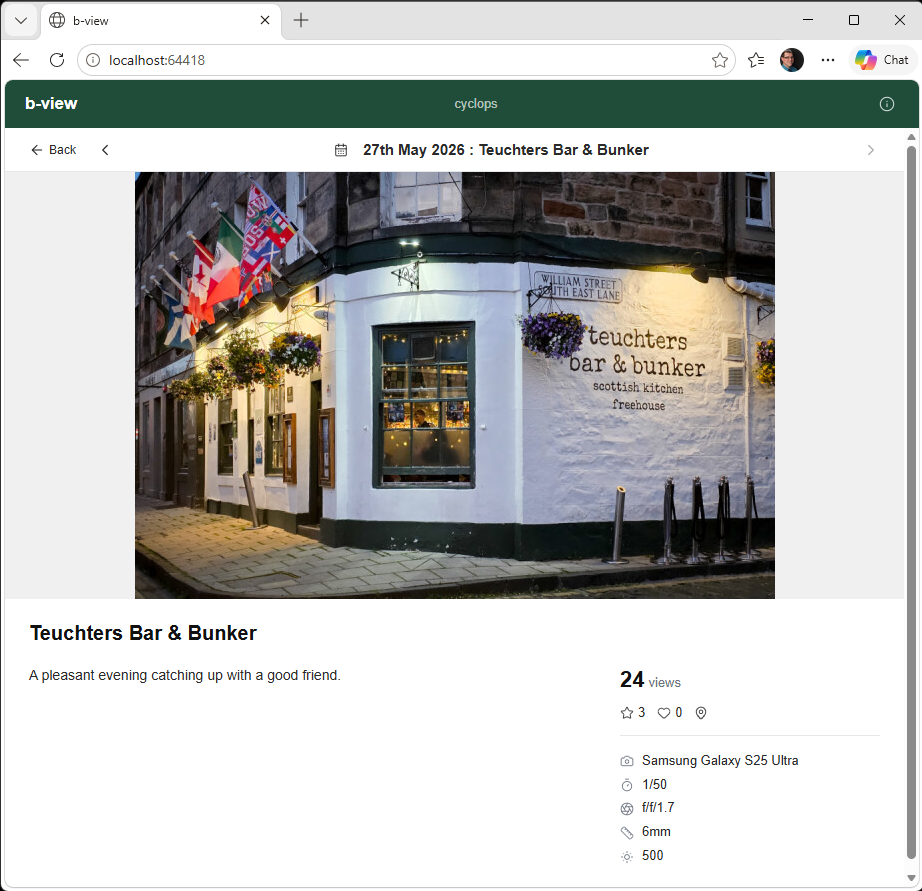Close the b-view browser tab

pyautogui.click(x=265, y=21)
